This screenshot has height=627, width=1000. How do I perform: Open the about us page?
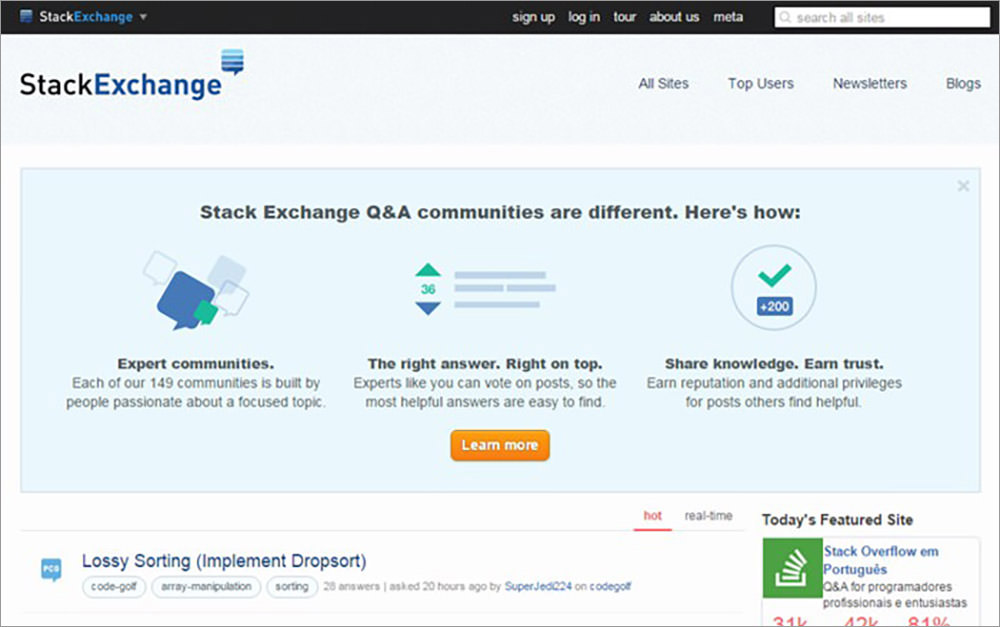pyautogui.click(x=674, y=17)
